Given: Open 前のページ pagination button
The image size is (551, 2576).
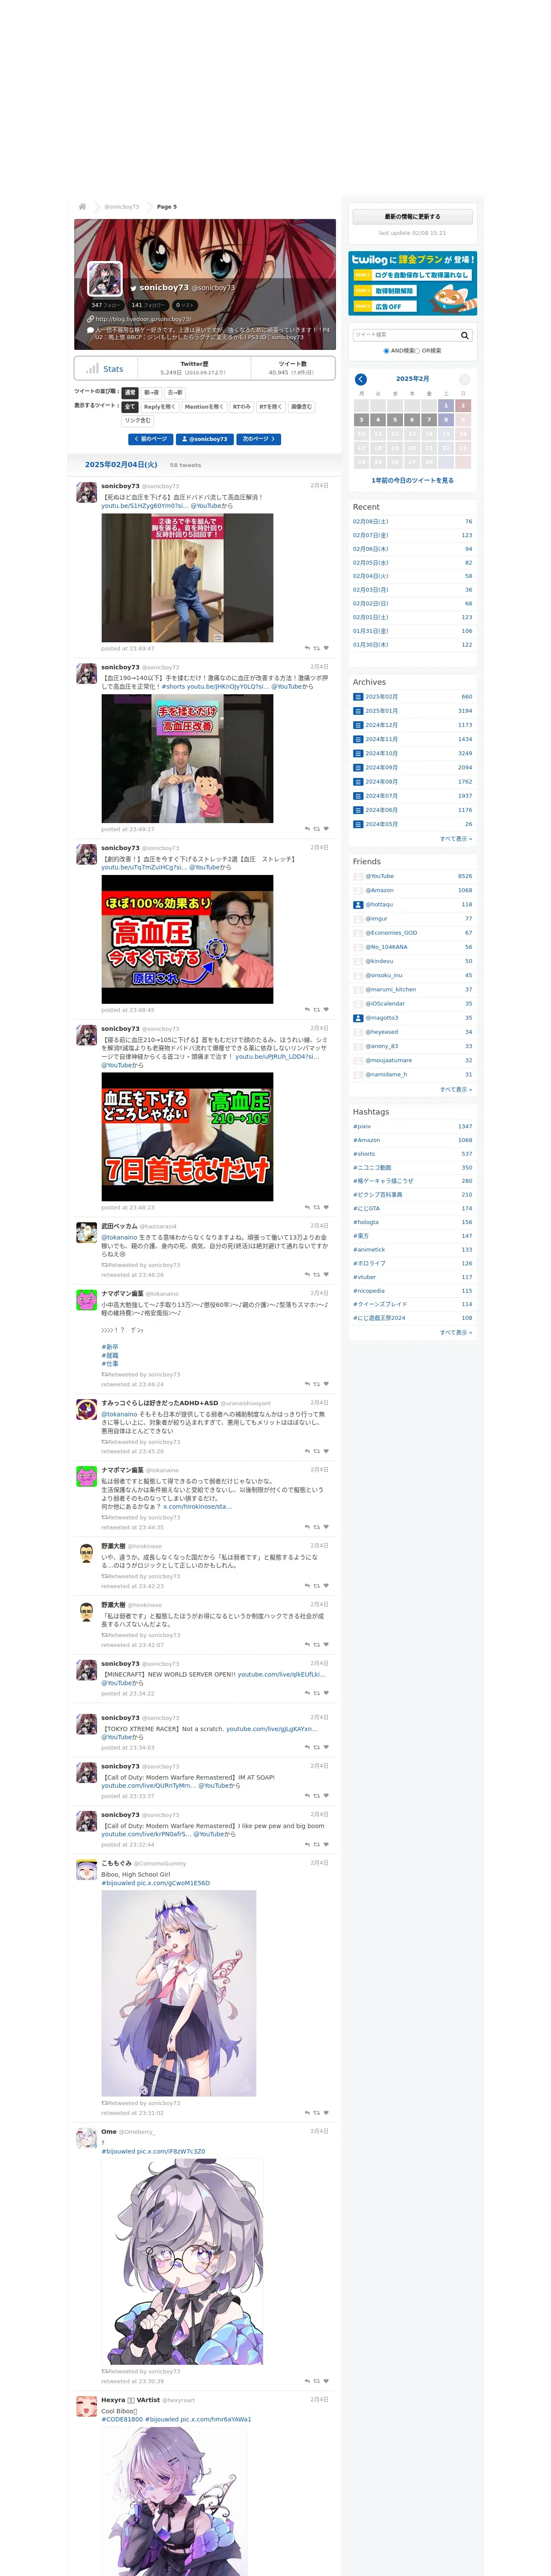Looking at the screenshot, I should 151,439.
